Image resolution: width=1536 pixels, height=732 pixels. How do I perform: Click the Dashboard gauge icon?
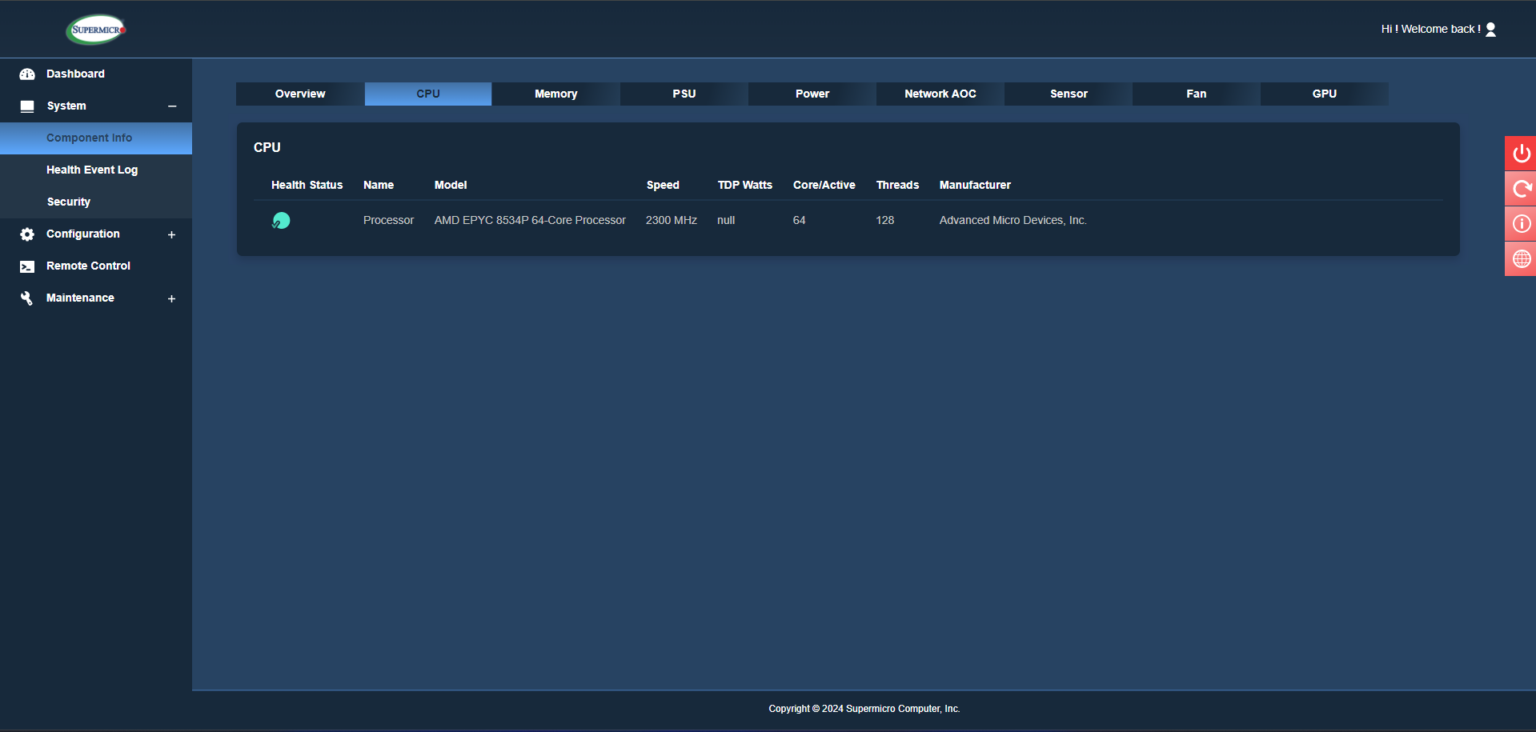27,74
